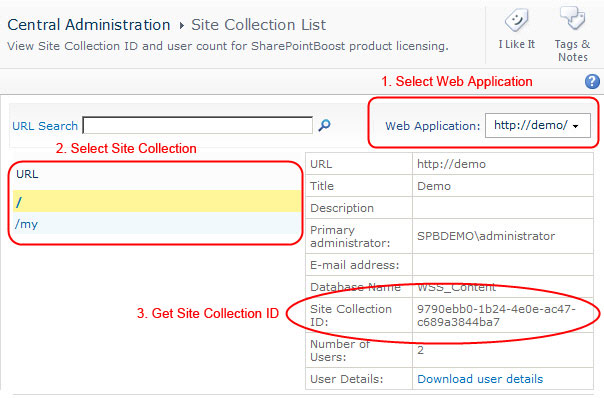Click the I Like It smiley tag icon
The height and width of the screenshot is (398, 604).
(516, 21)
